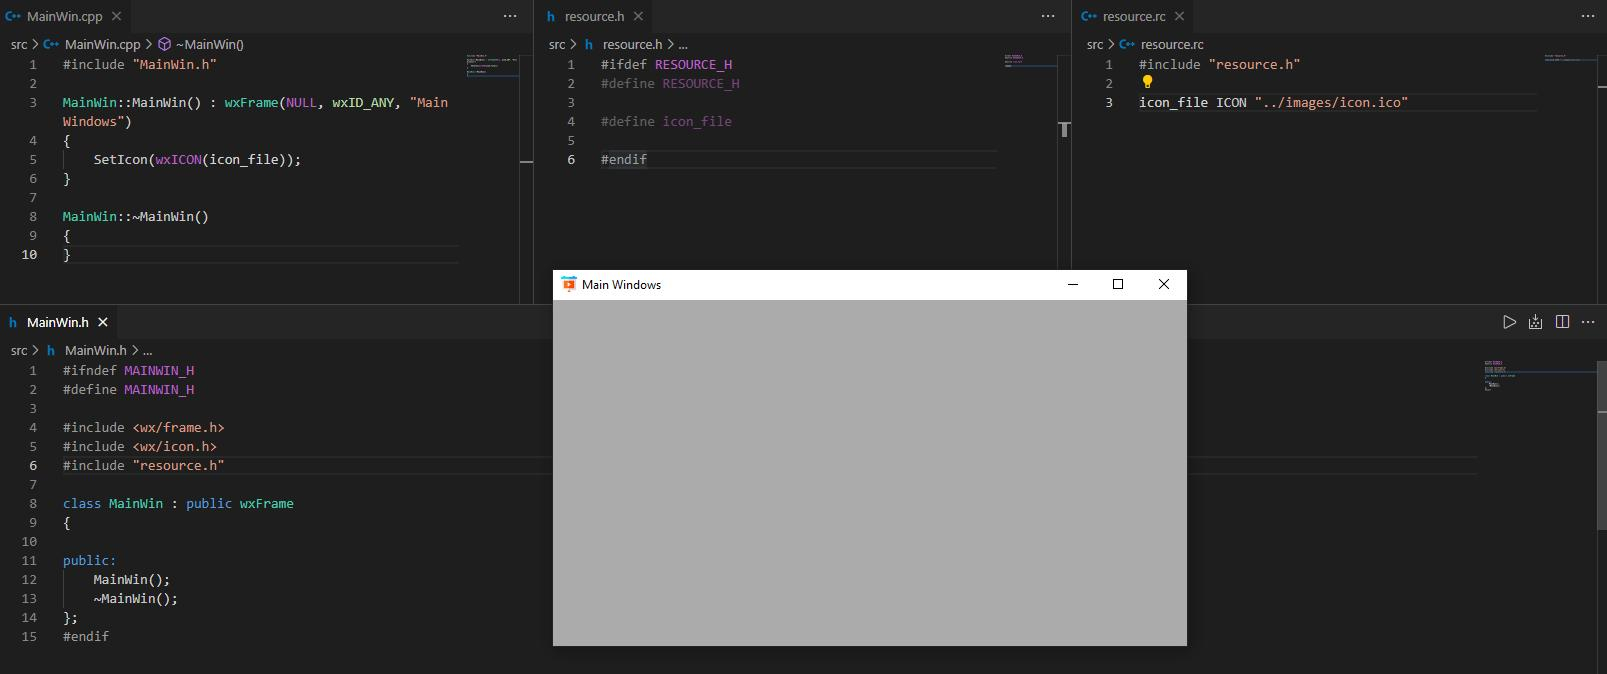Close the resource.h editor tab
Viewport: 1607px width, 674px height.
638,16
